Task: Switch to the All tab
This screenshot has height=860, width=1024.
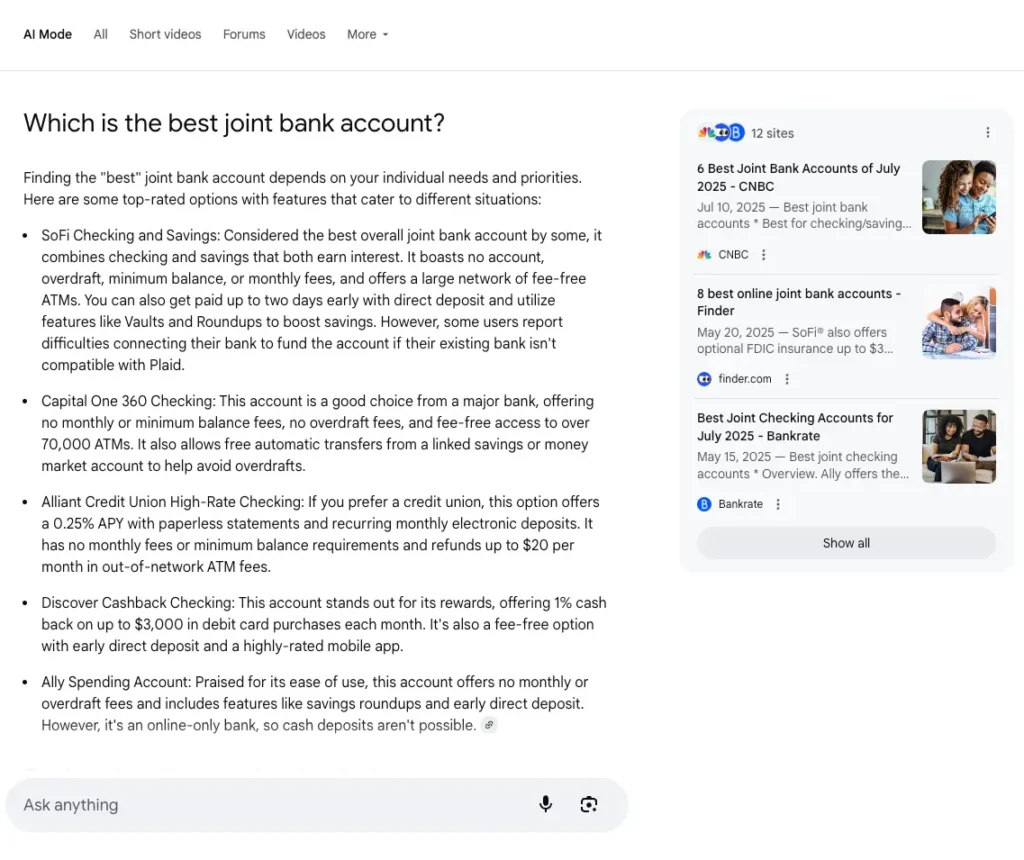Action: [101, 35]
